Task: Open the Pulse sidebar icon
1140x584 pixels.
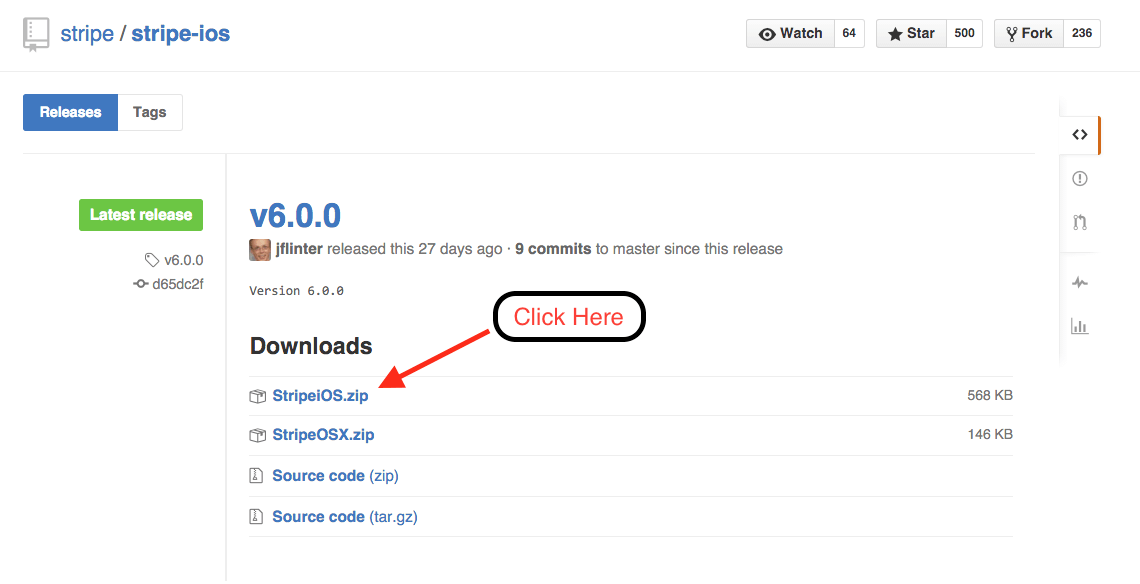Action: pyautogui.click(x=1080, y=282)
